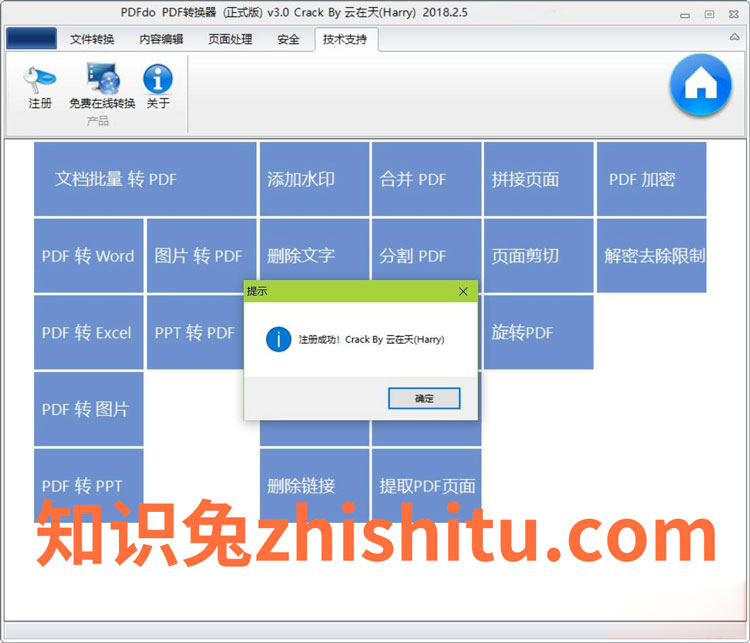Viewport: 750px width, 643px height.
Task: Click the 提示 dialog title
Action: point(257,291)
